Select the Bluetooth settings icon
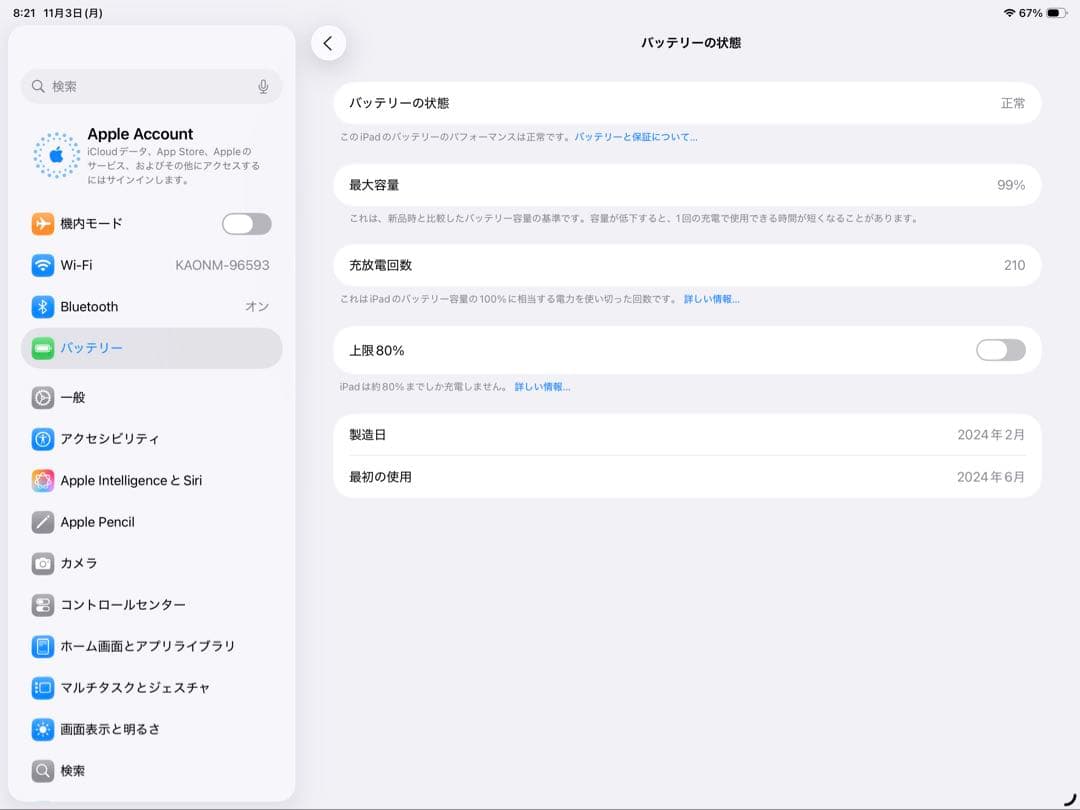The height and width of the screenshot is (810, 1080). coord(42,306)
